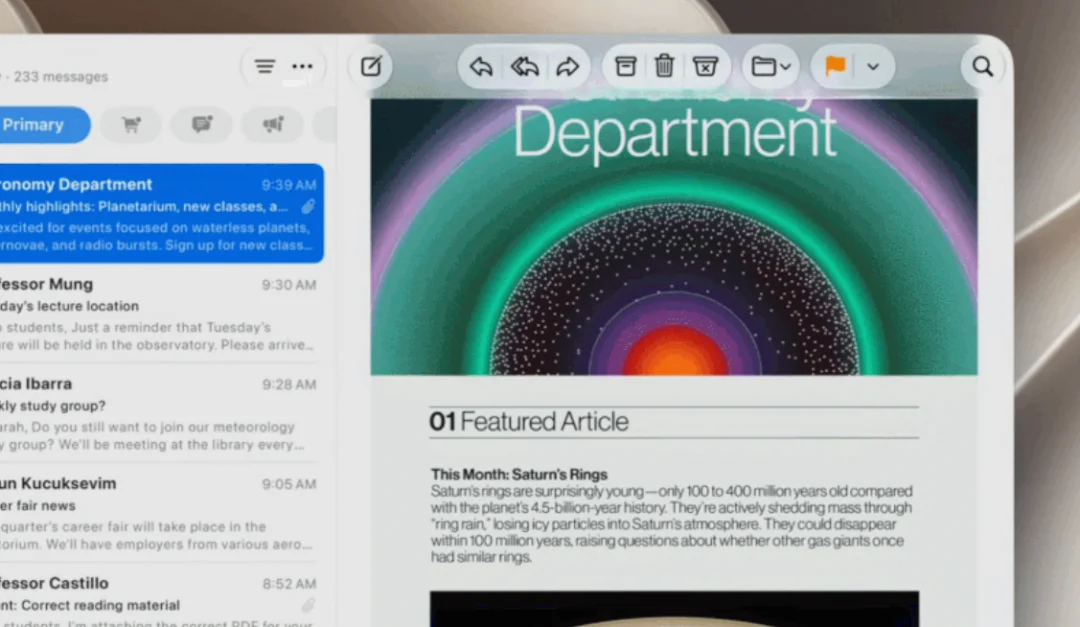Screen dimensions: 1080x627
Task: Toggle the message list filter
Action: [264, 66]
